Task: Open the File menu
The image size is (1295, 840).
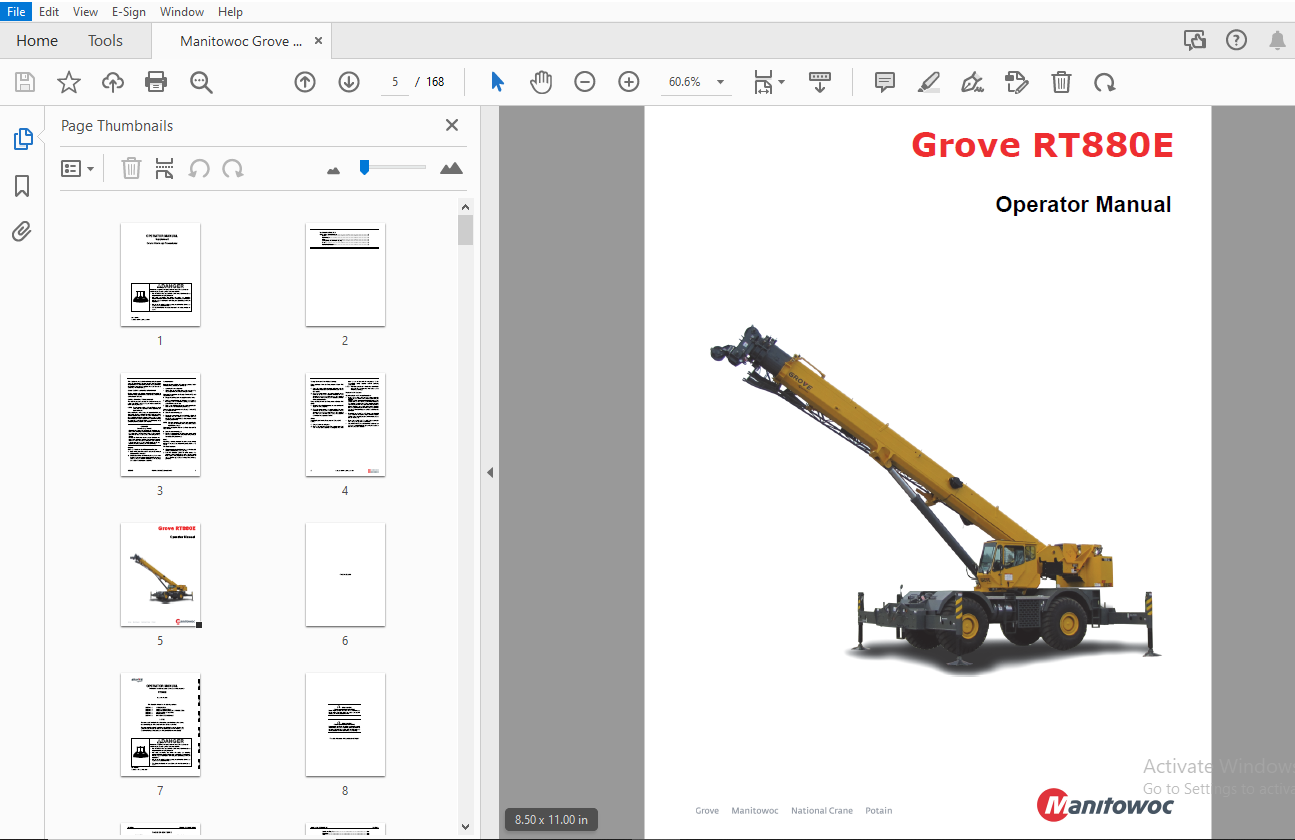Action: coord(17,12)
